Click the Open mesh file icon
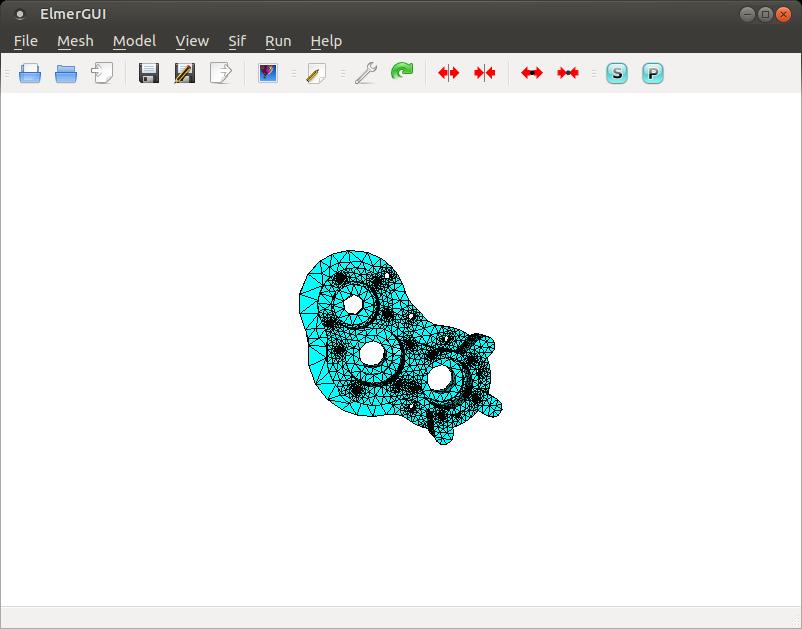Image resolution: width=802 pixels, height=629 pixels. 30,73
